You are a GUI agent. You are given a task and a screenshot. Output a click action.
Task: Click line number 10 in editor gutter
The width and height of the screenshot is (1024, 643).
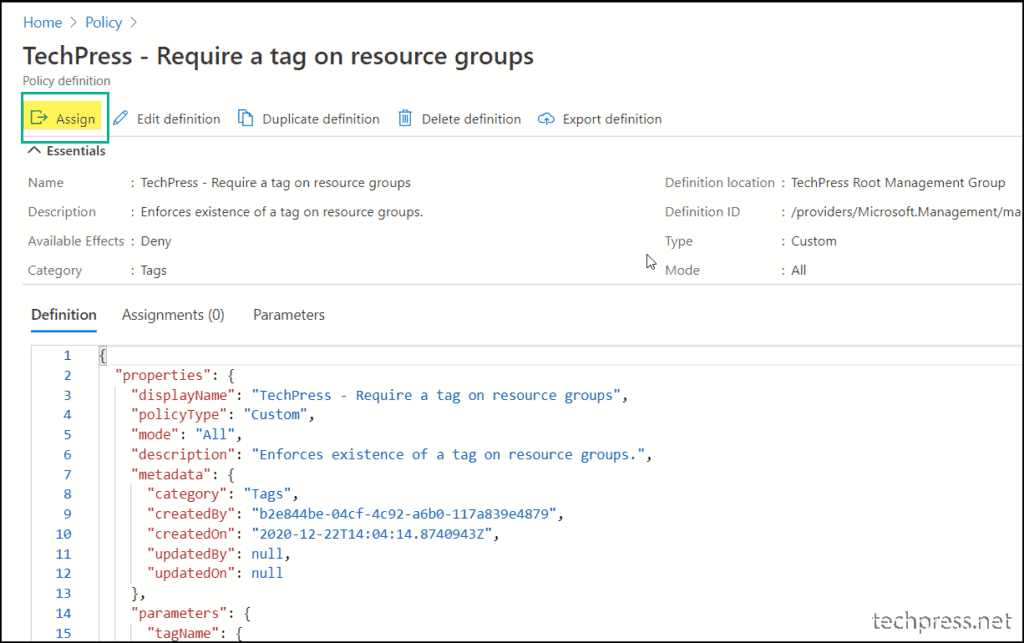63,534
